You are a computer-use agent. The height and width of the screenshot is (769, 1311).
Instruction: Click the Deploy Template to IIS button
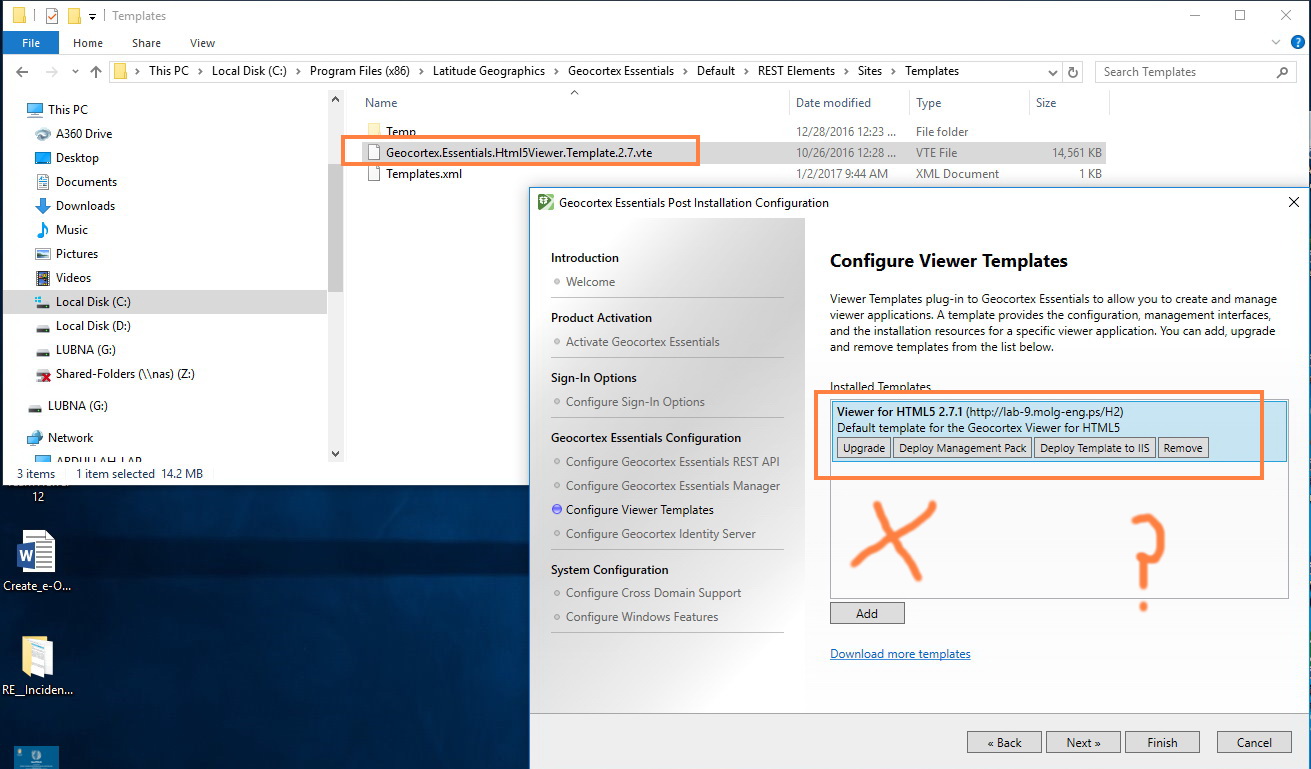[1095, 448]
